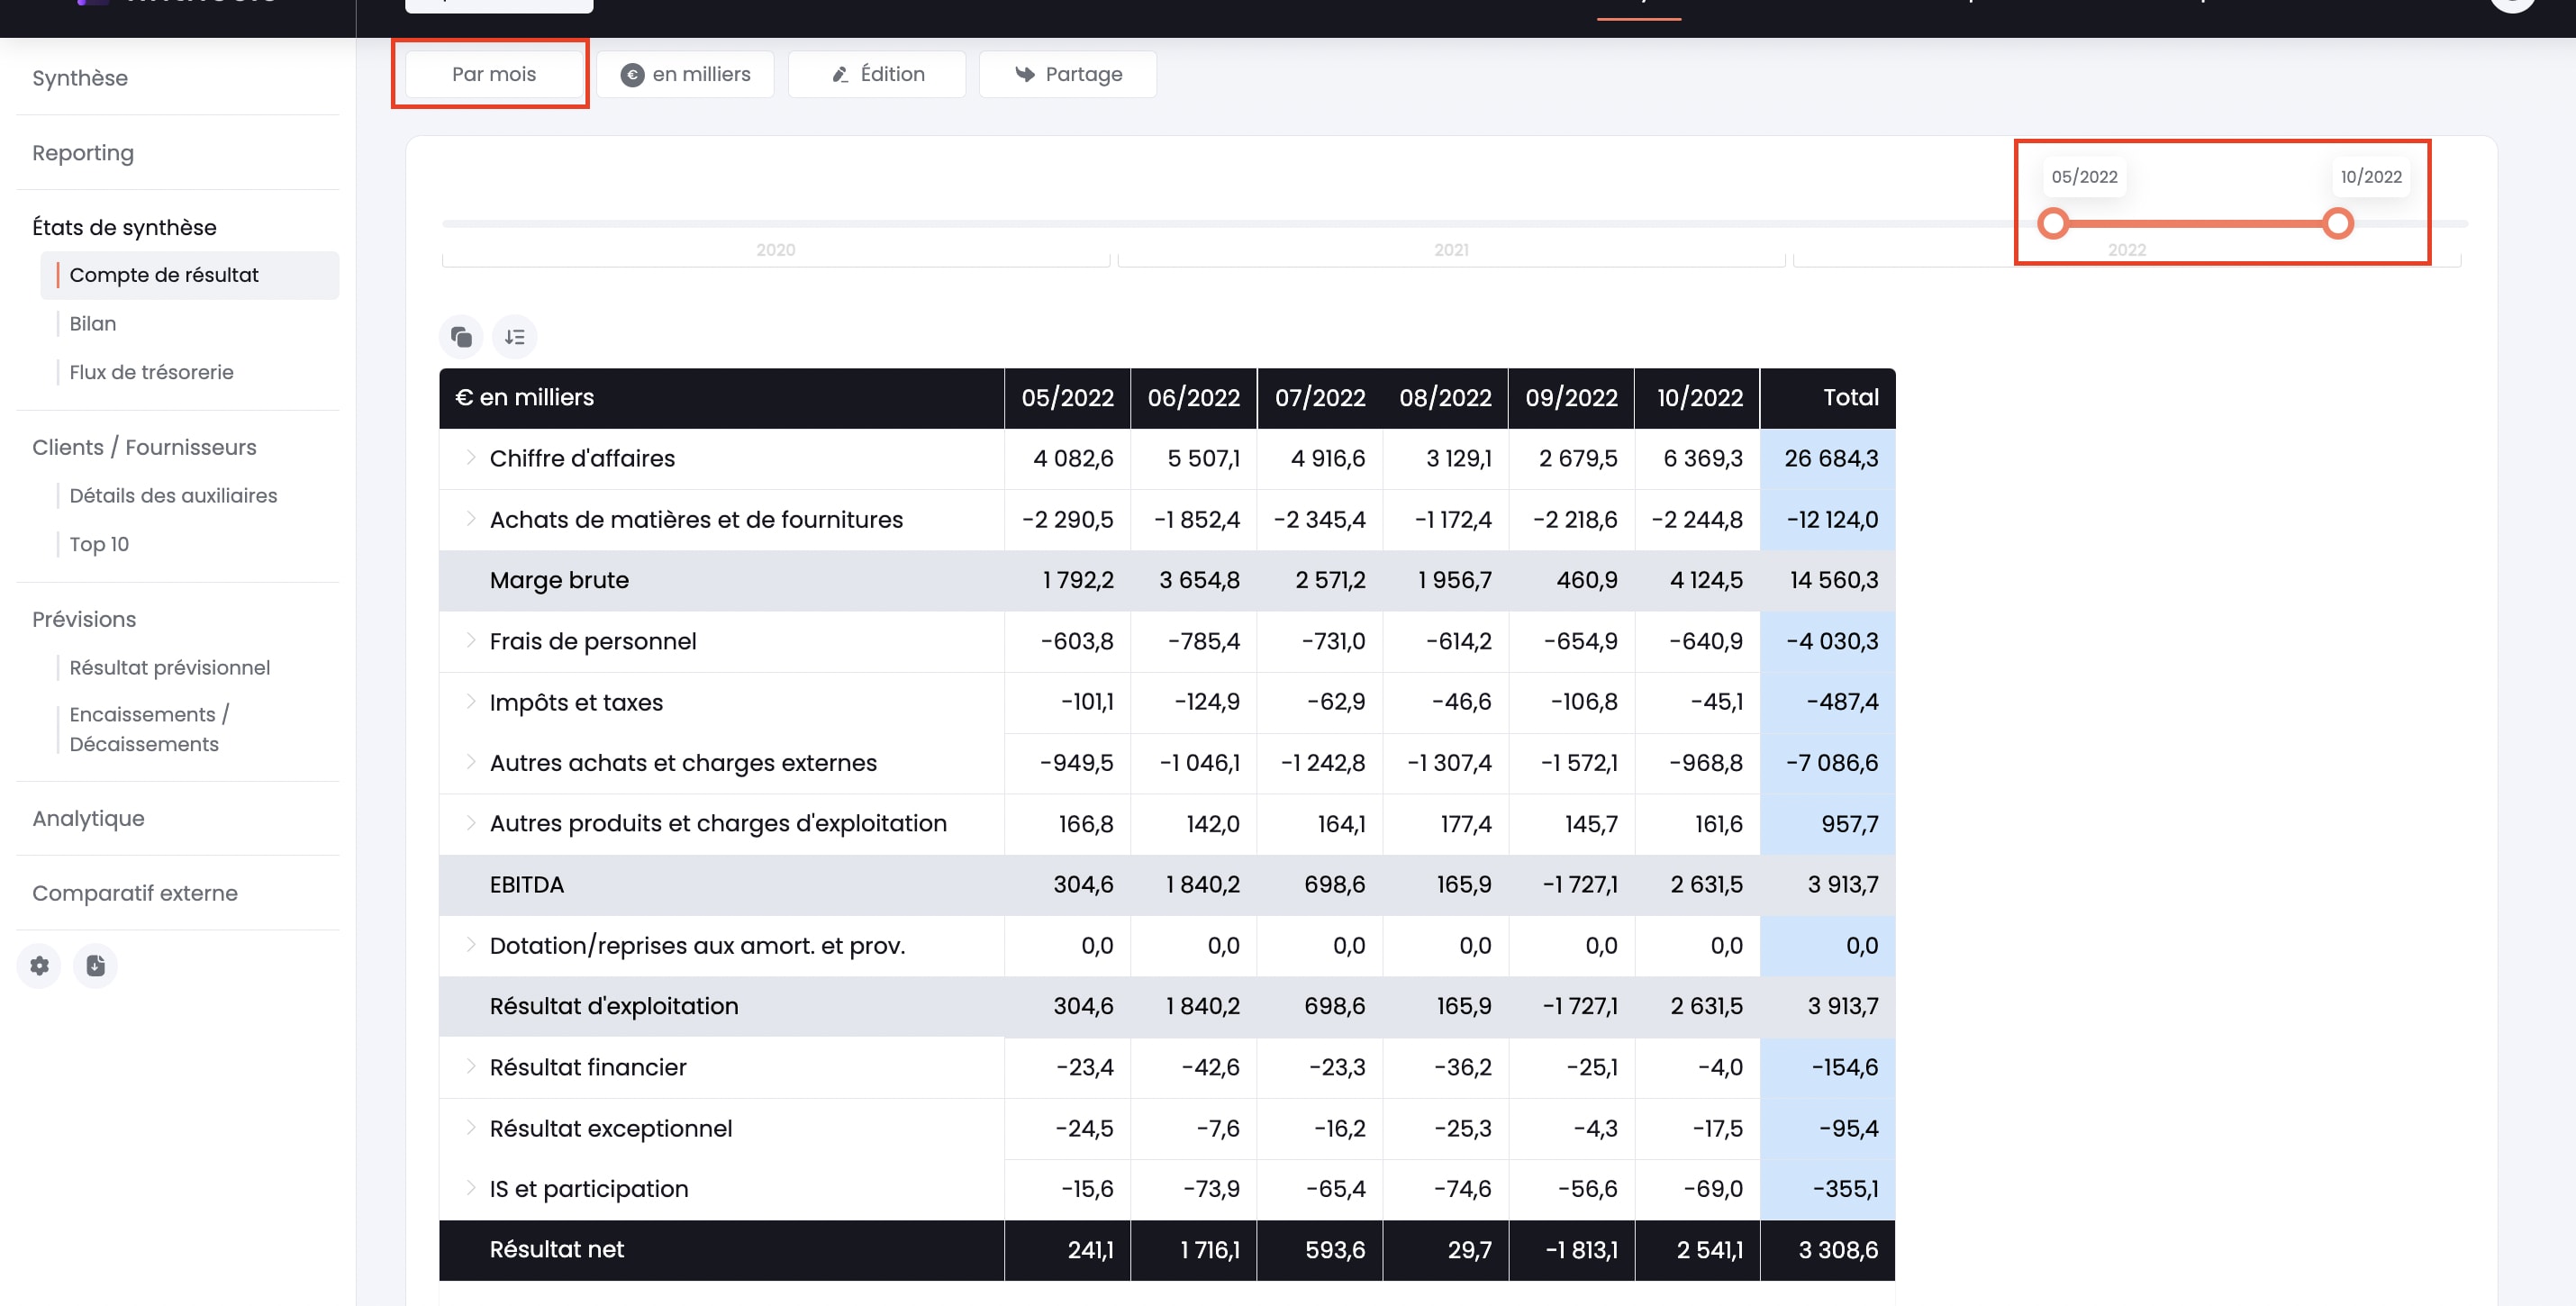Click the euro icon on en milliers
The height and width of the screenshot is (1306, 2576).
tap(632, 75)
